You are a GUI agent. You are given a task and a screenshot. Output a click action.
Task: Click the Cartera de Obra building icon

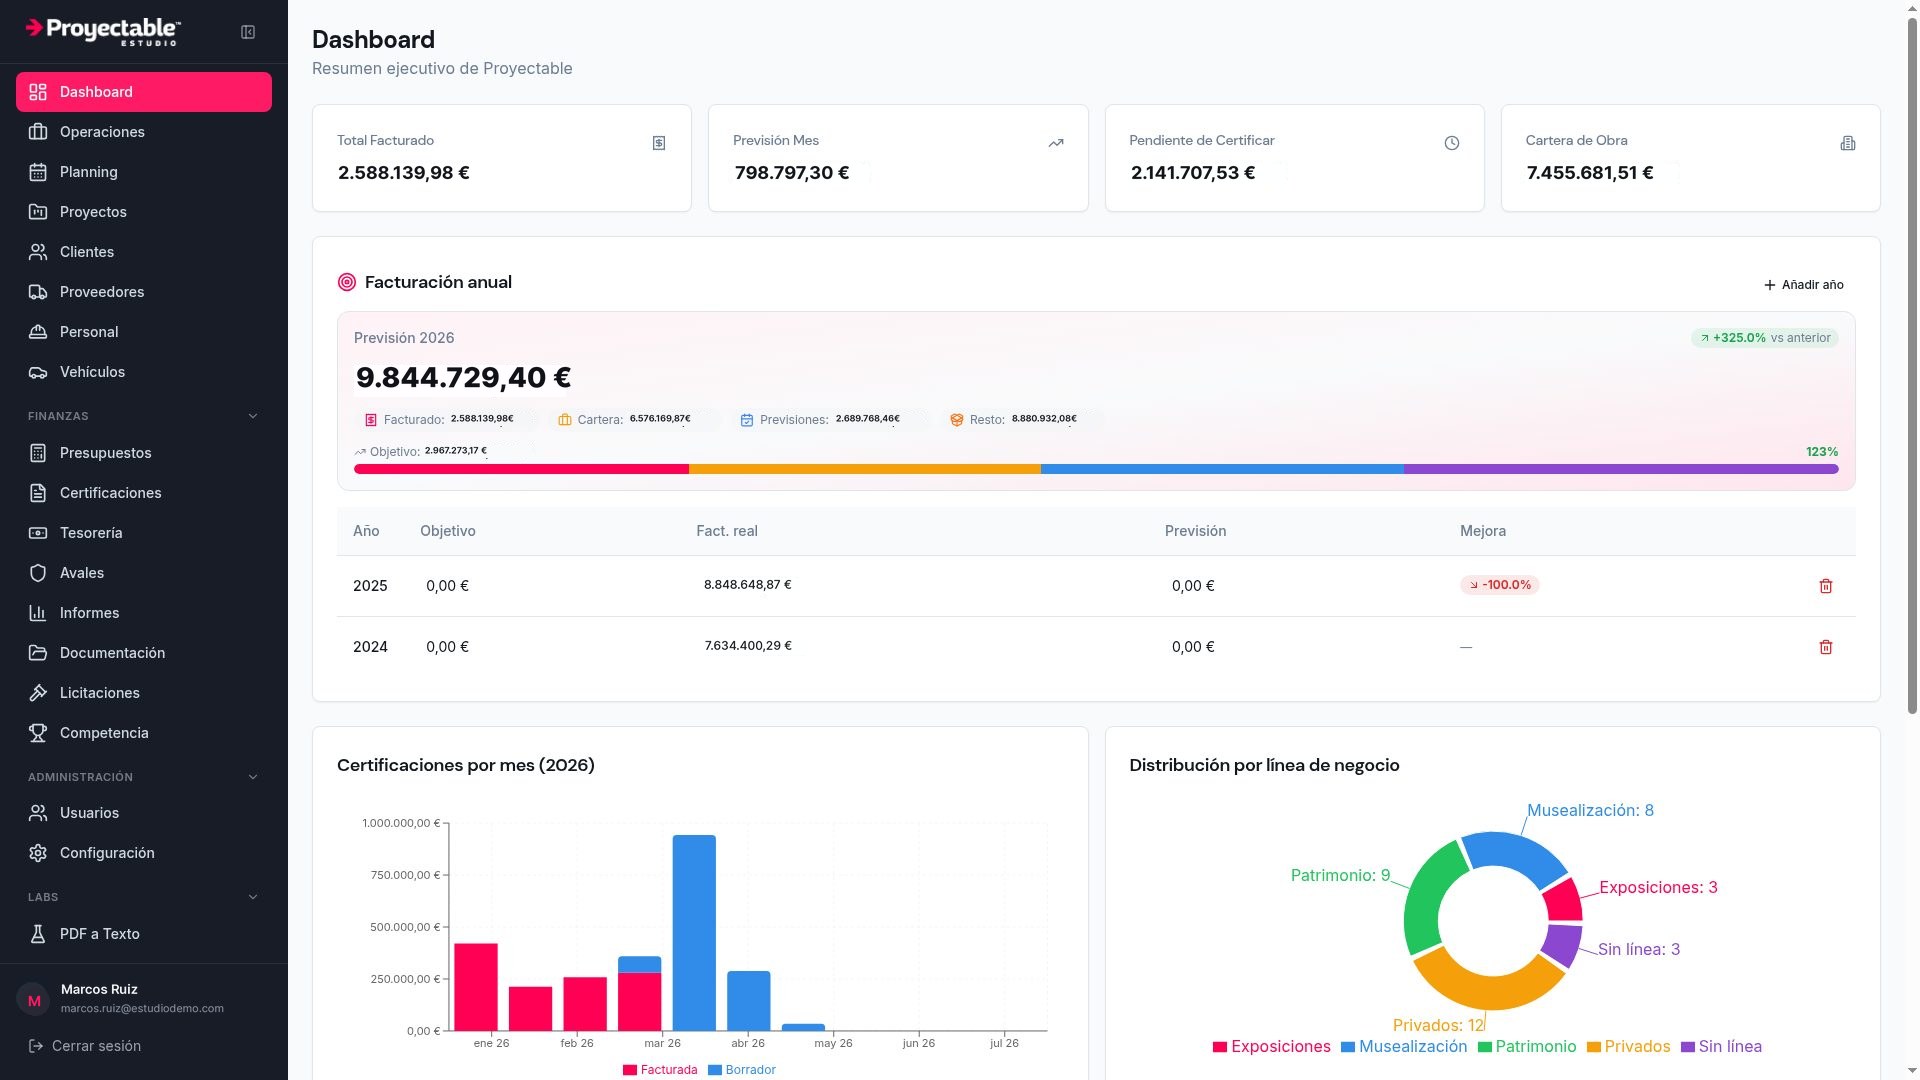[1847, 143]
